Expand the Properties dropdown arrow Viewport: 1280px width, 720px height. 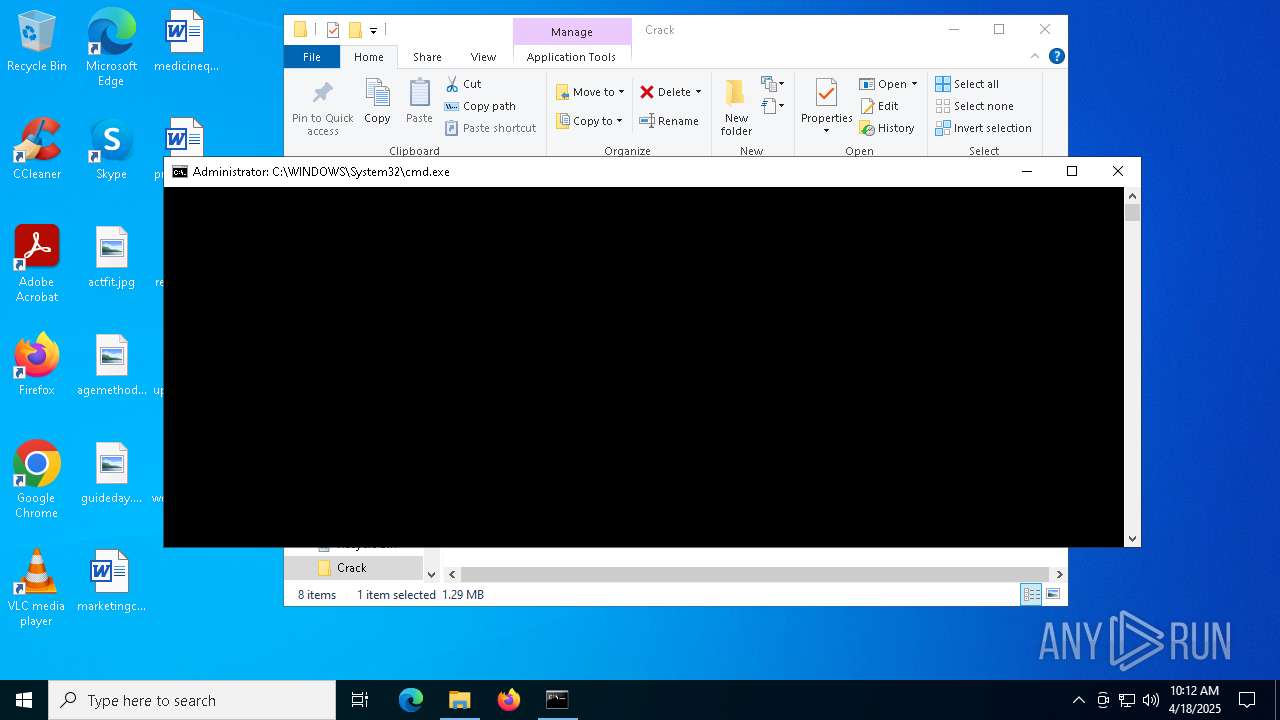[x=826, y=131]
